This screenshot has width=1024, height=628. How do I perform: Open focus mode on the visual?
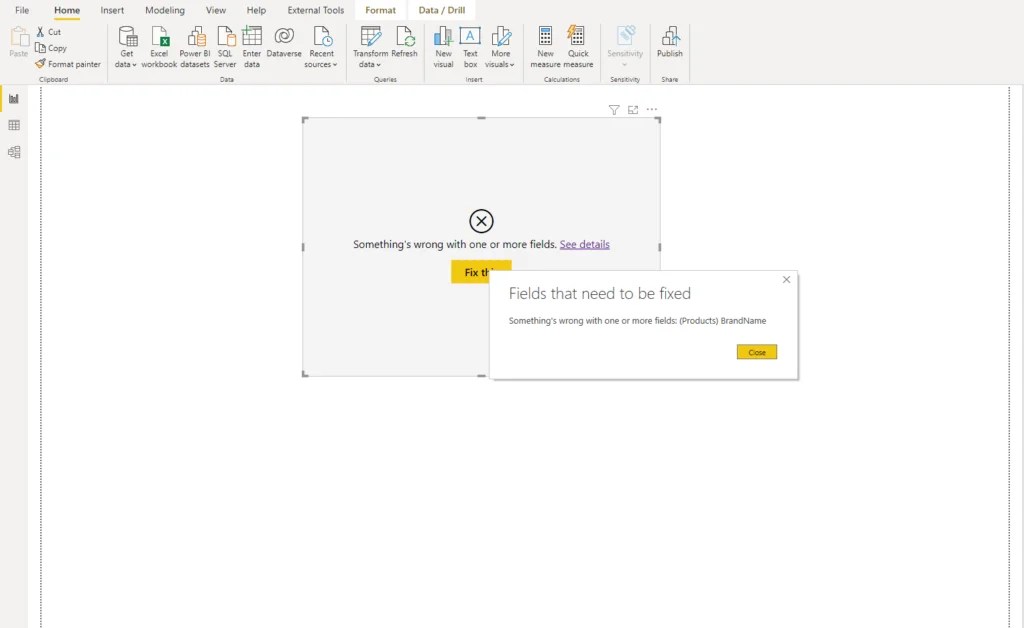(632, 110)
